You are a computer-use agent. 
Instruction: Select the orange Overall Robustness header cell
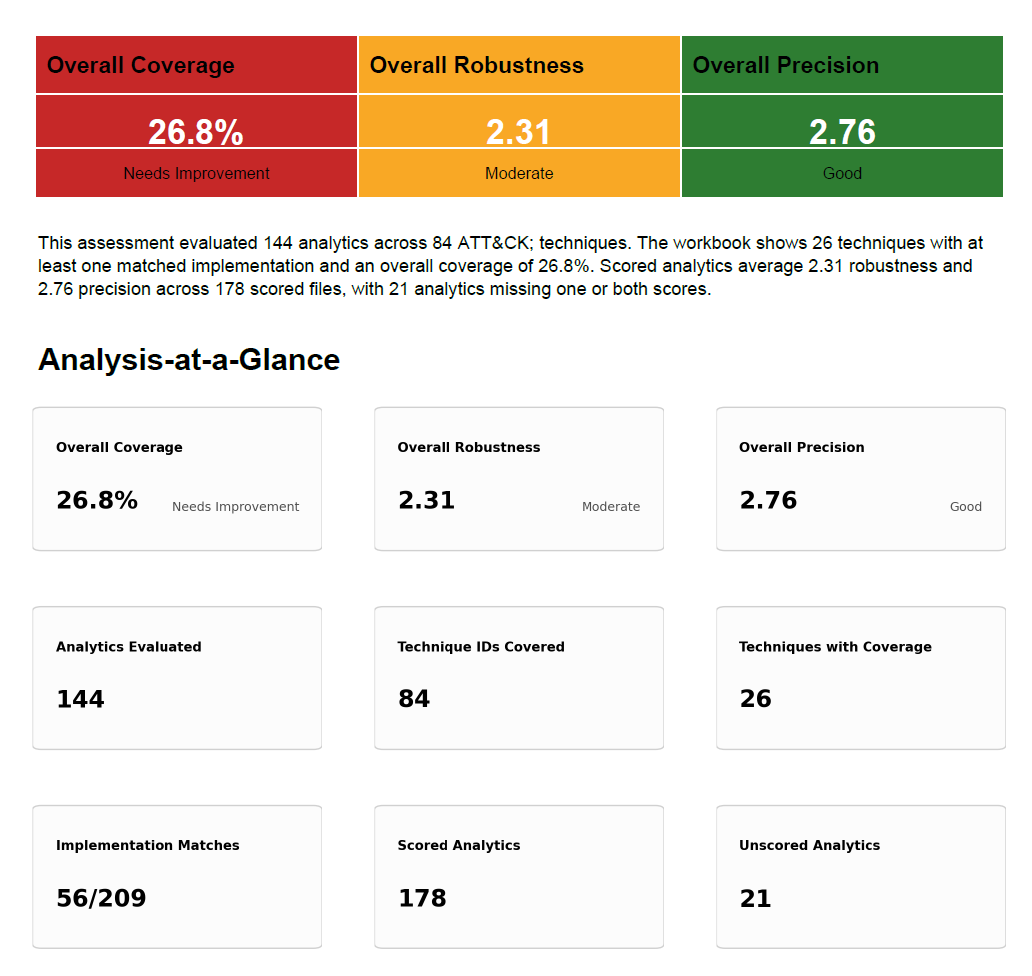(x=519, y=64)
